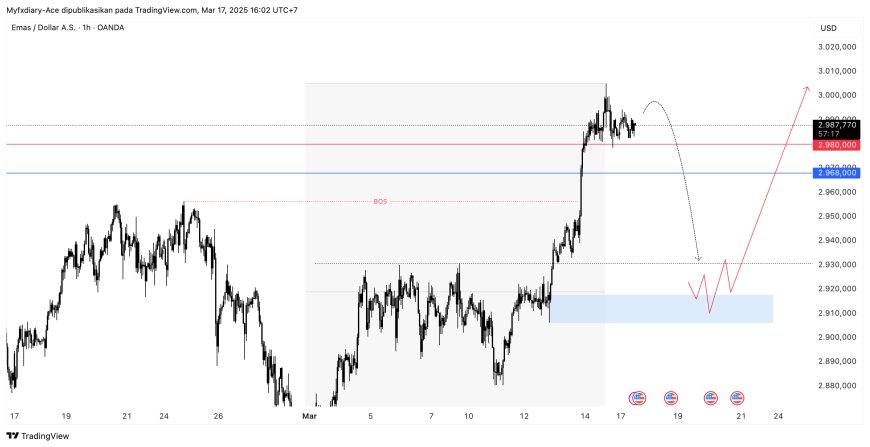Click the red 2.980,000 price label

pos(835,144)
